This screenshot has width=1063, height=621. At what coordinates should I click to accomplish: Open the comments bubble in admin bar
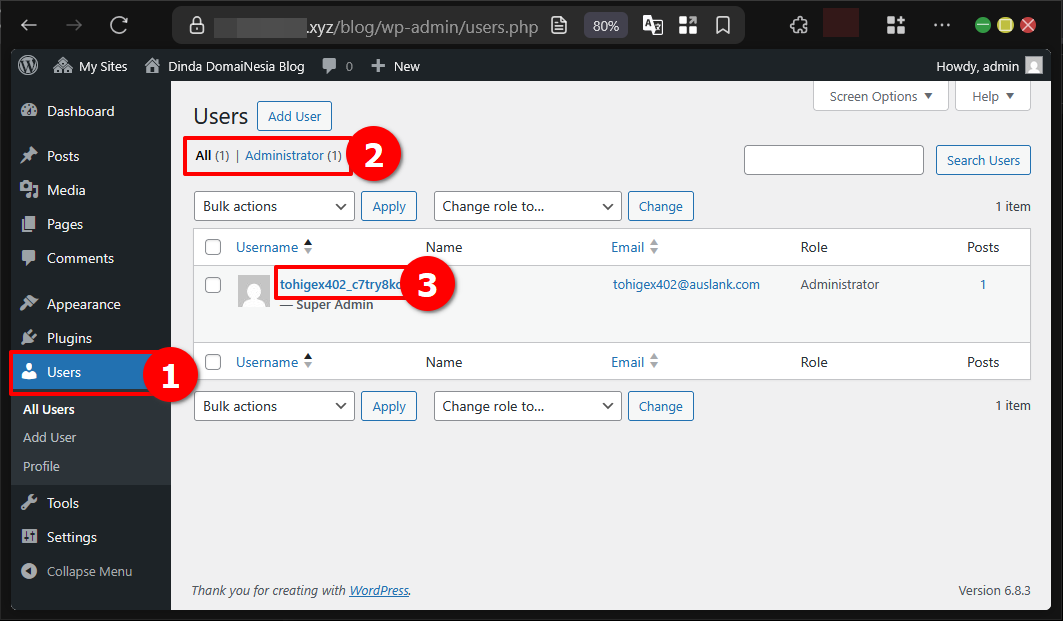(330, 66)
